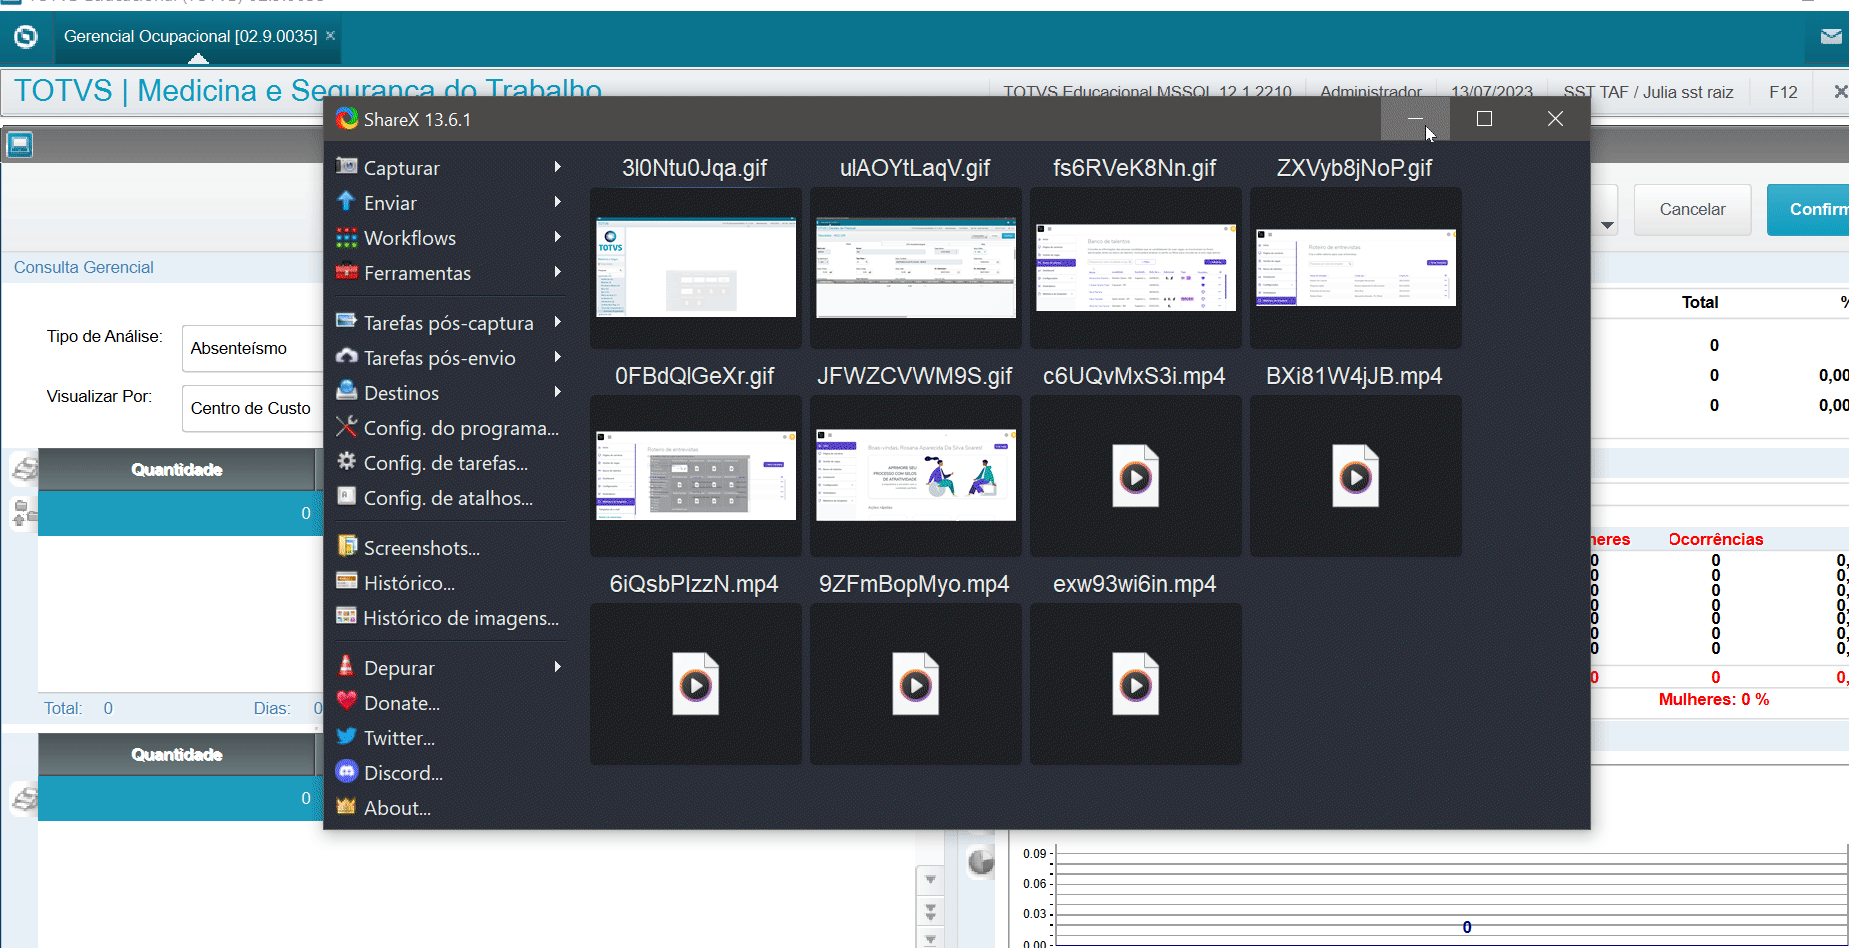
Task: Expand the Depurar submenu arrow
Action: [x=558, y=667]
